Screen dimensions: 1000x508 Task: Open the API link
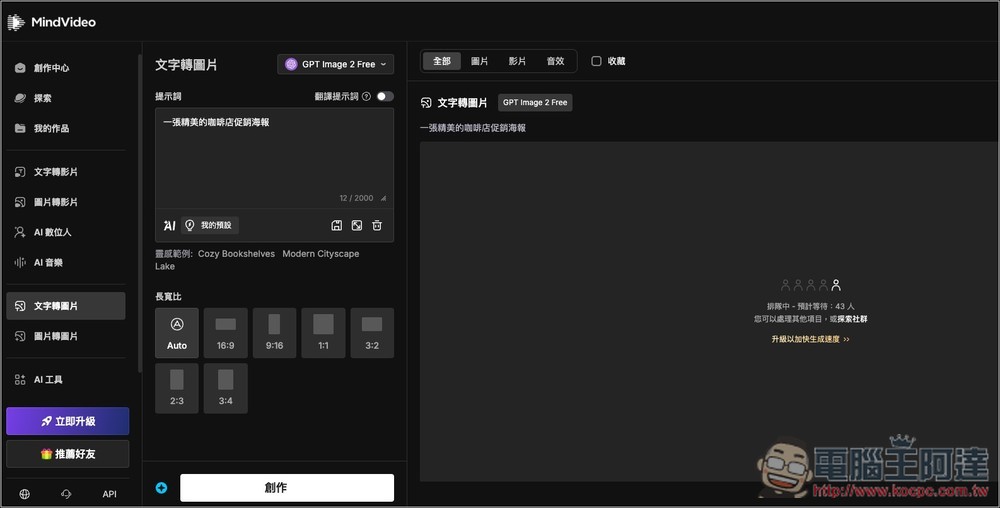click(110, 494)
